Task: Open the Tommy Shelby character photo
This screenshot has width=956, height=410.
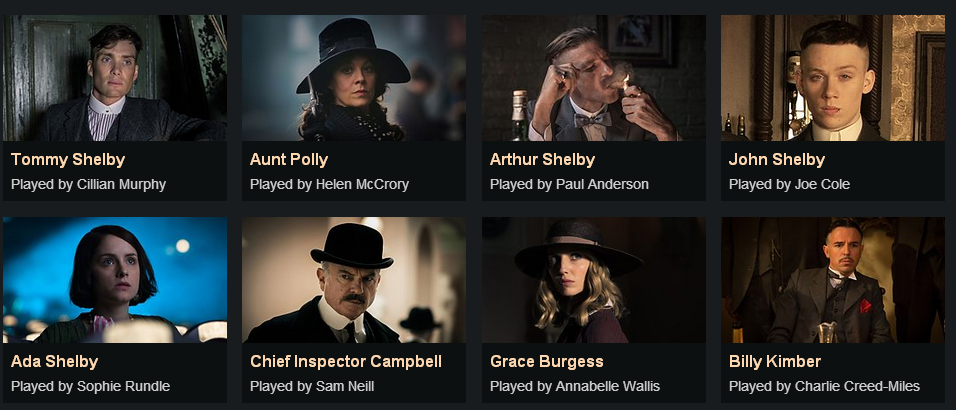Action: tap(115, 78)
